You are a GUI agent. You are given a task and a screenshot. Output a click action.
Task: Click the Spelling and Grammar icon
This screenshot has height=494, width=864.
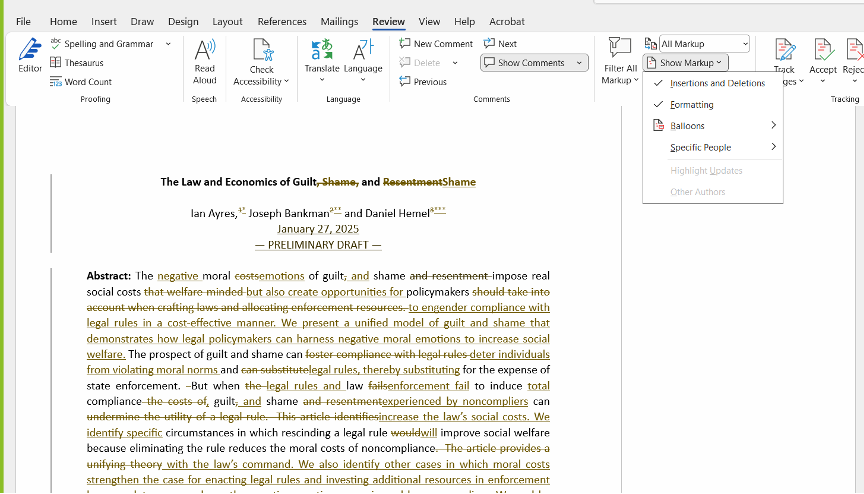56,44
